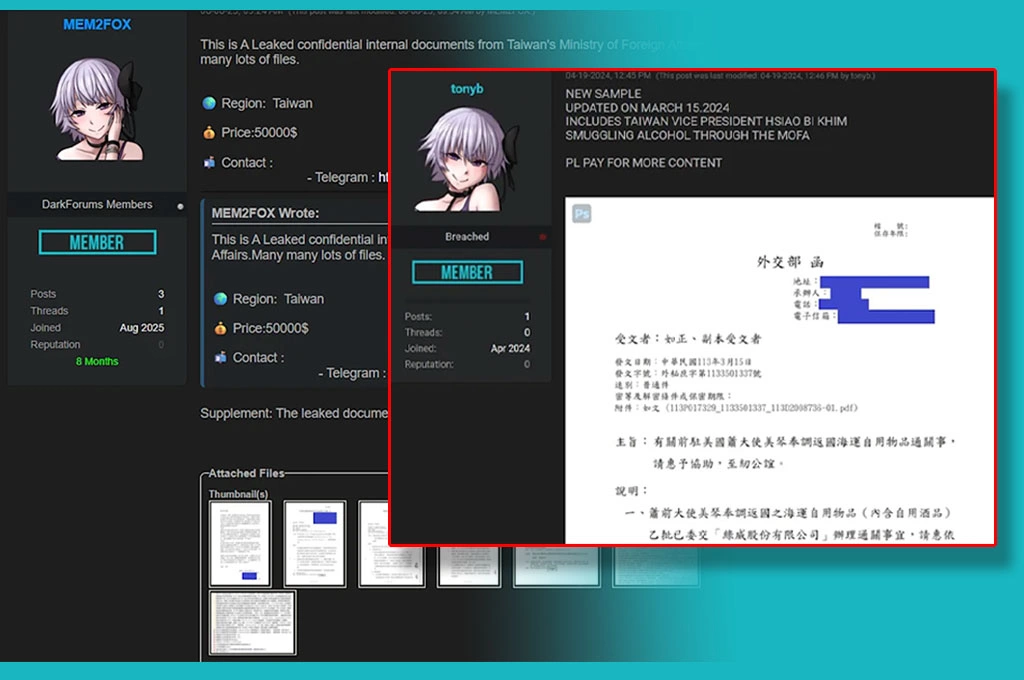The image size is (1024, 680).
Task: Click 'Reputation:' row in tonyb's stats
Action: coord(467,364)
